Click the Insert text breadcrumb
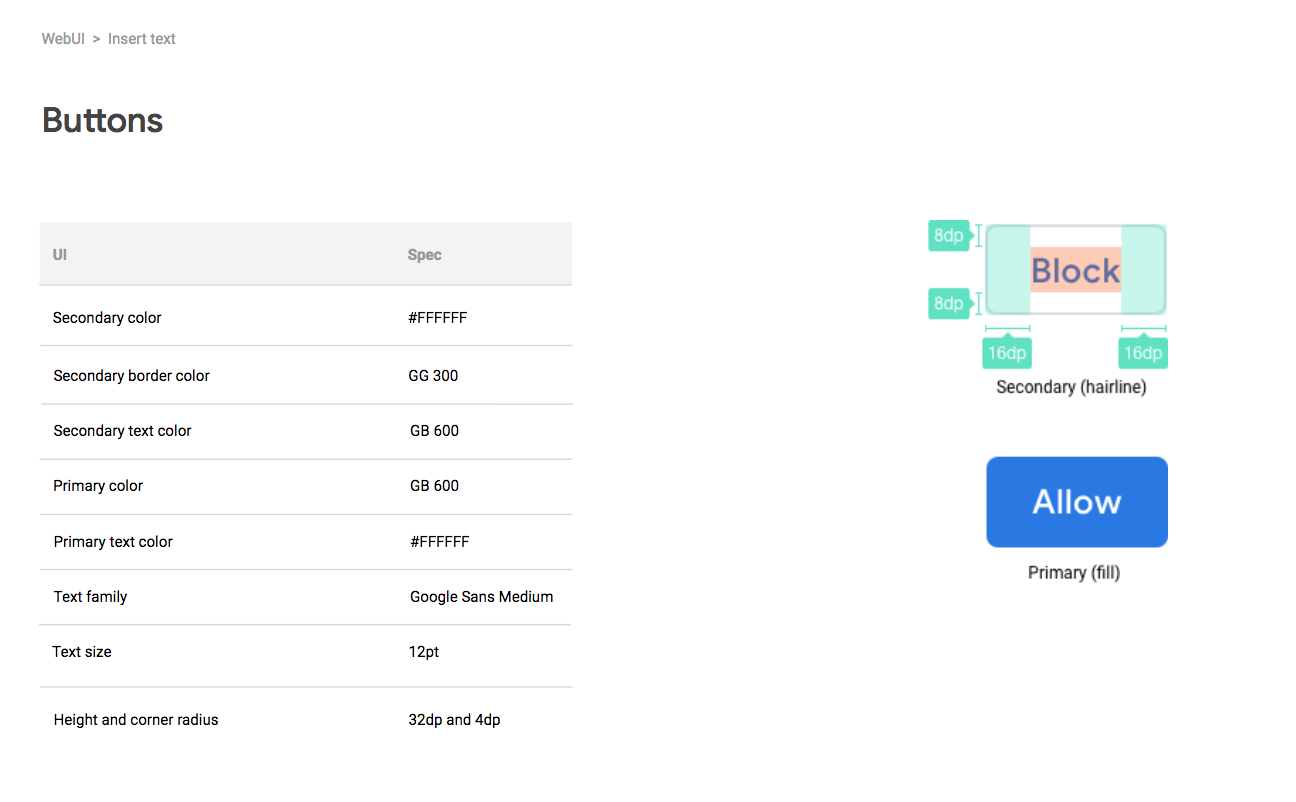 point(142,39)
